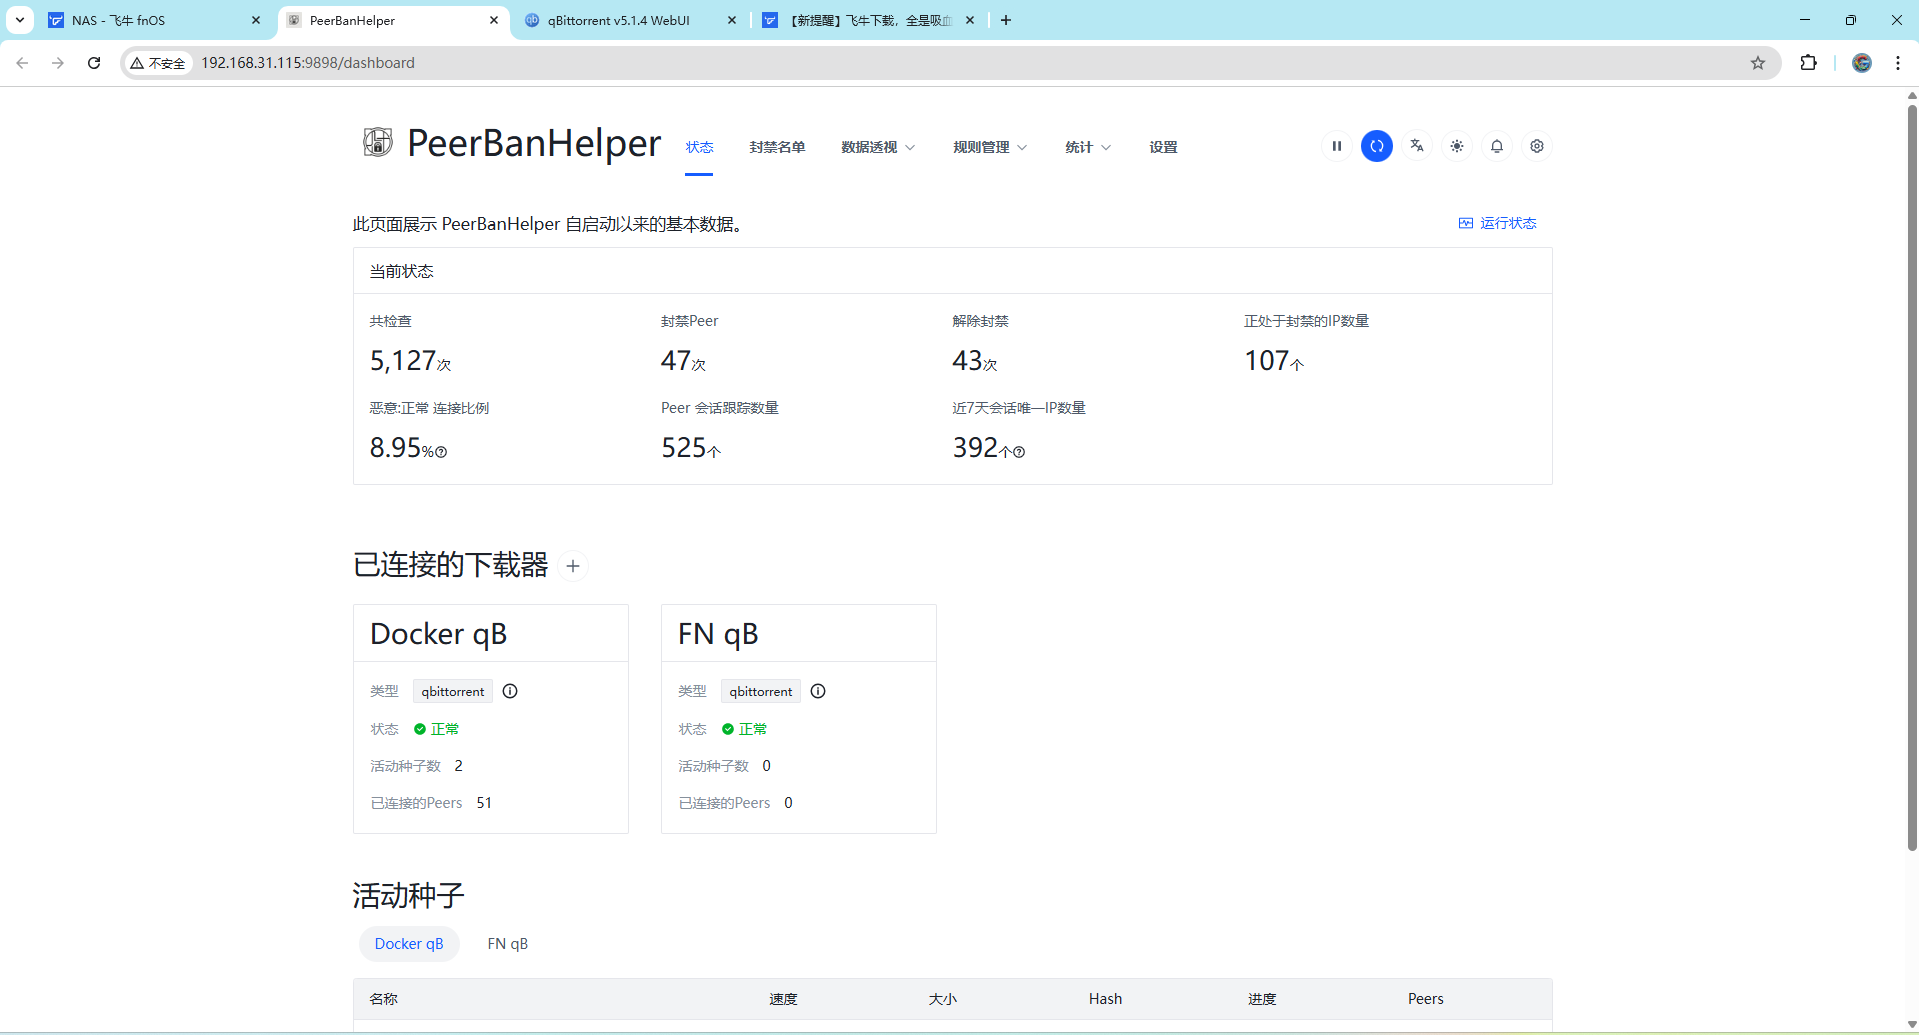Click the help icon beside 392
The height and width of the screenshot is (1035, 1919).
pyautogui.click(x=1019, y=452)
